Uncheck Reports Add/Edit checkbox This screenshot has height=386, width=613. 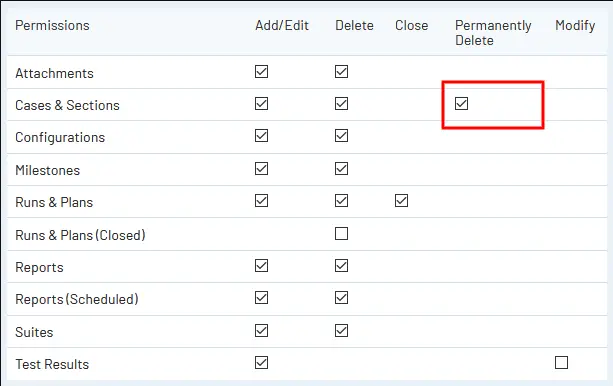tap(261, 266)
